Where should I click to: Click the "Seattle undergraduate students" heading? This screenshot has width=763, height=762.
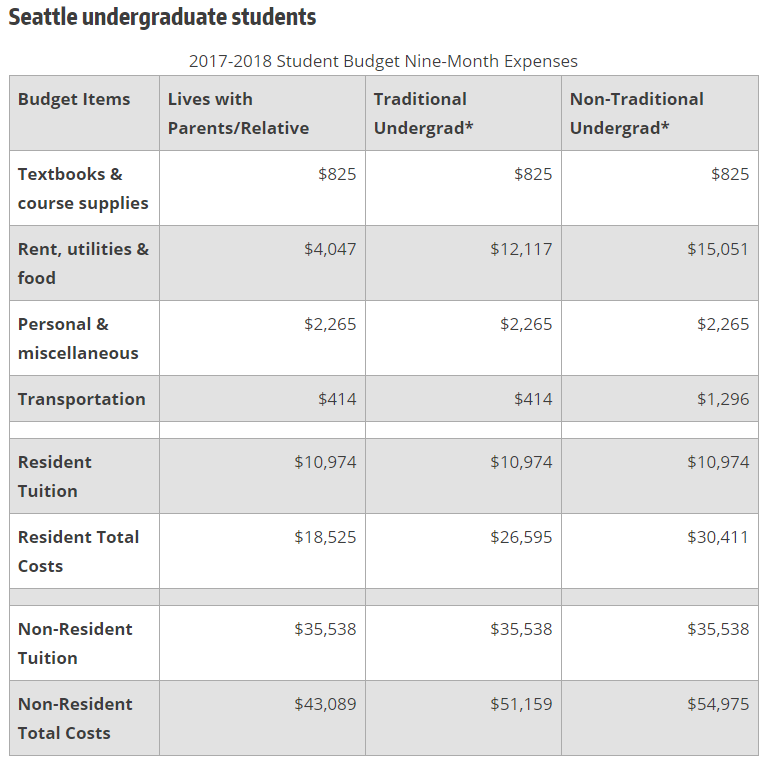pyautogui.click(x=163, y=18)
